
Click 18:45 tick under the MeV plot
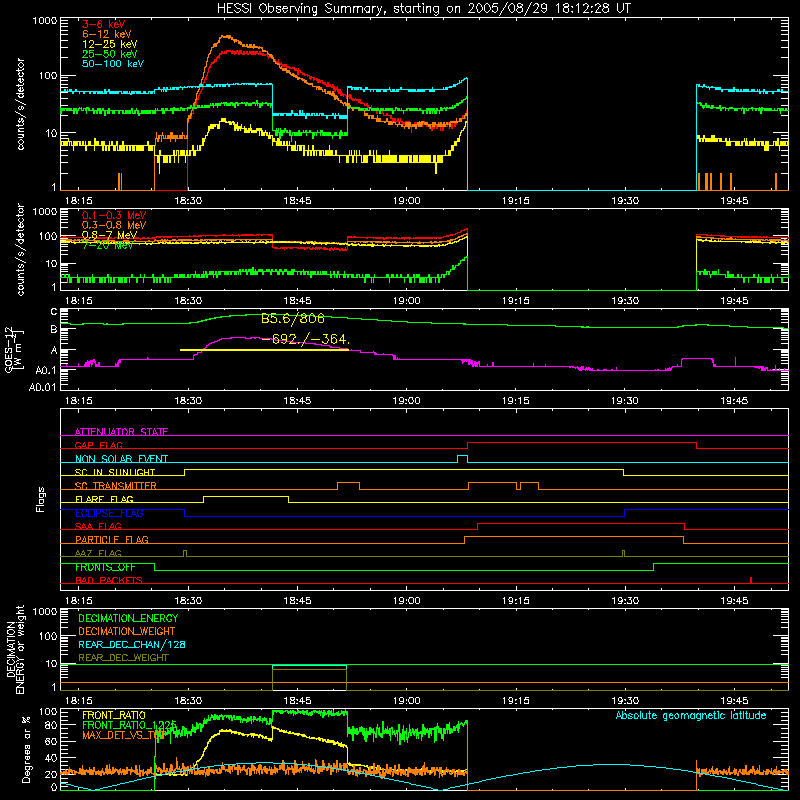297,301
